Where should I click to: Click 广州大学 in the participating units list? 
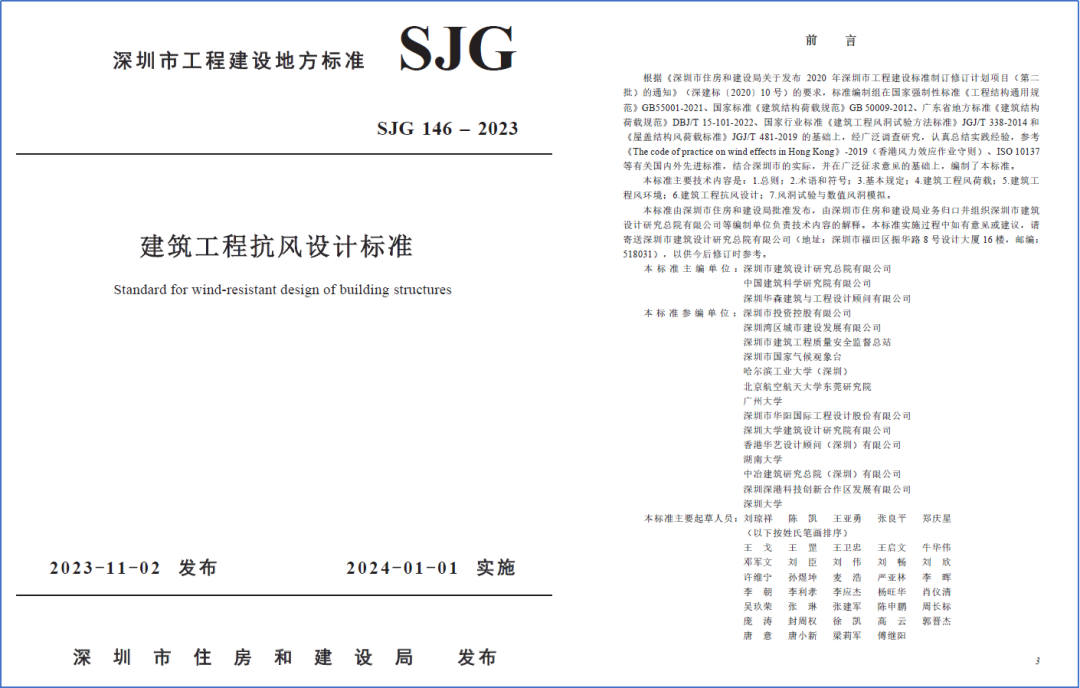pos(762,401)
